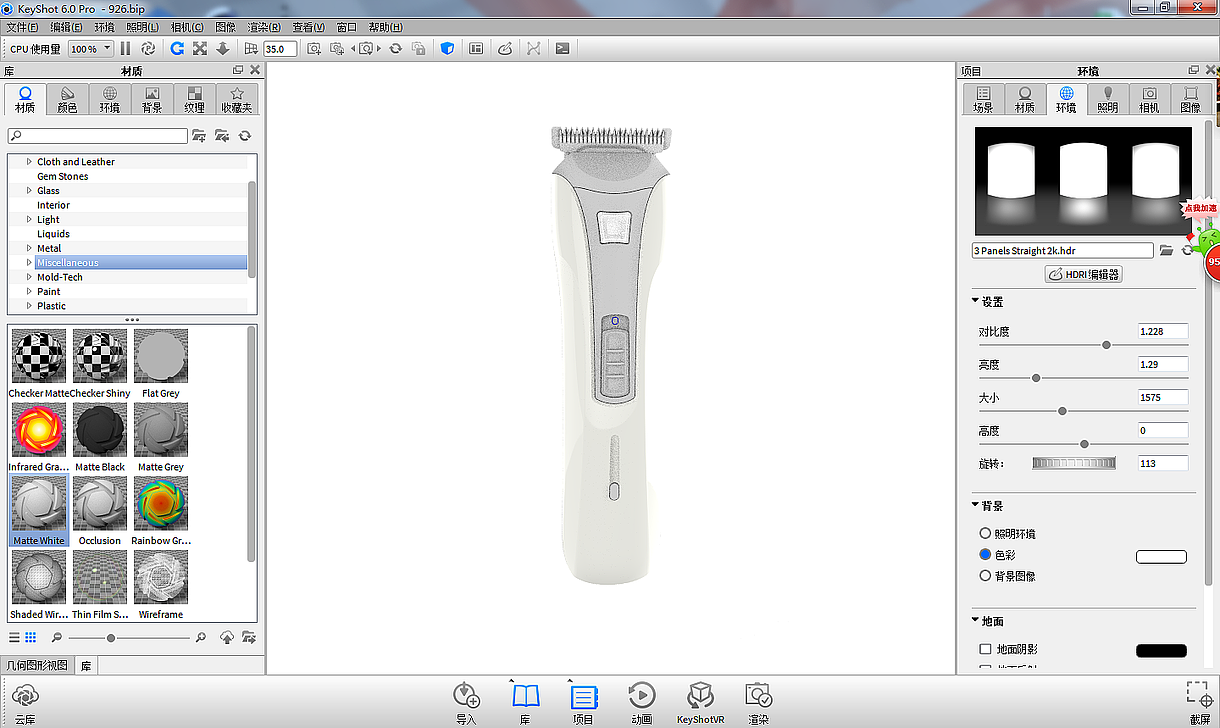This screenshot has height=728, width=1220.
Task: Expand the Light material folder
Action: click(x=29, y=220)
